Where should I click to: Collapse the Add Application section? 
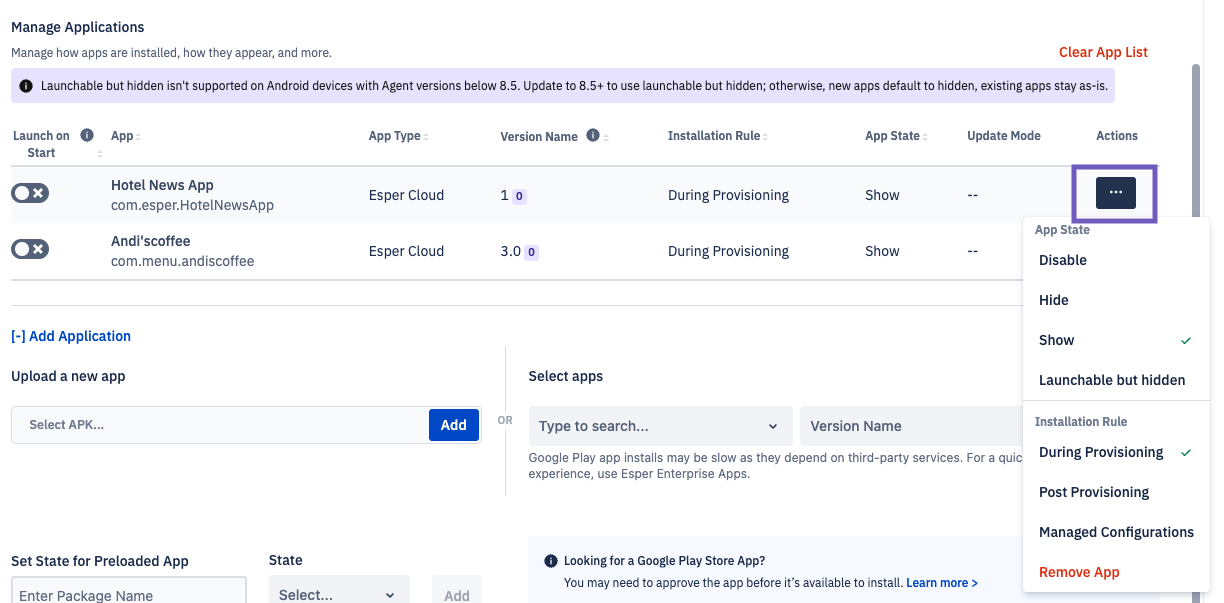tap(70, 335)
